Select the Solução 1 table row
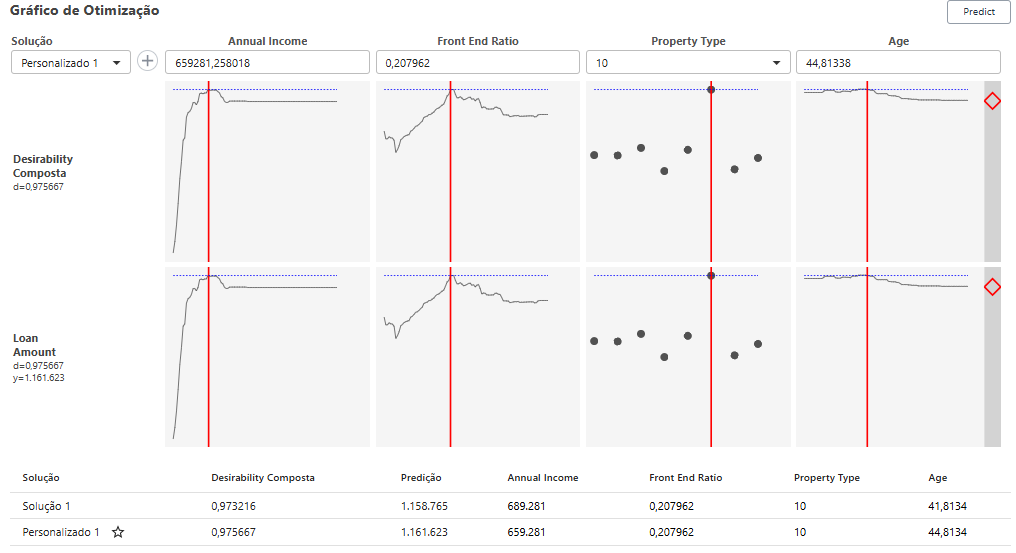 pyautogui.click(x=510, y=506)
